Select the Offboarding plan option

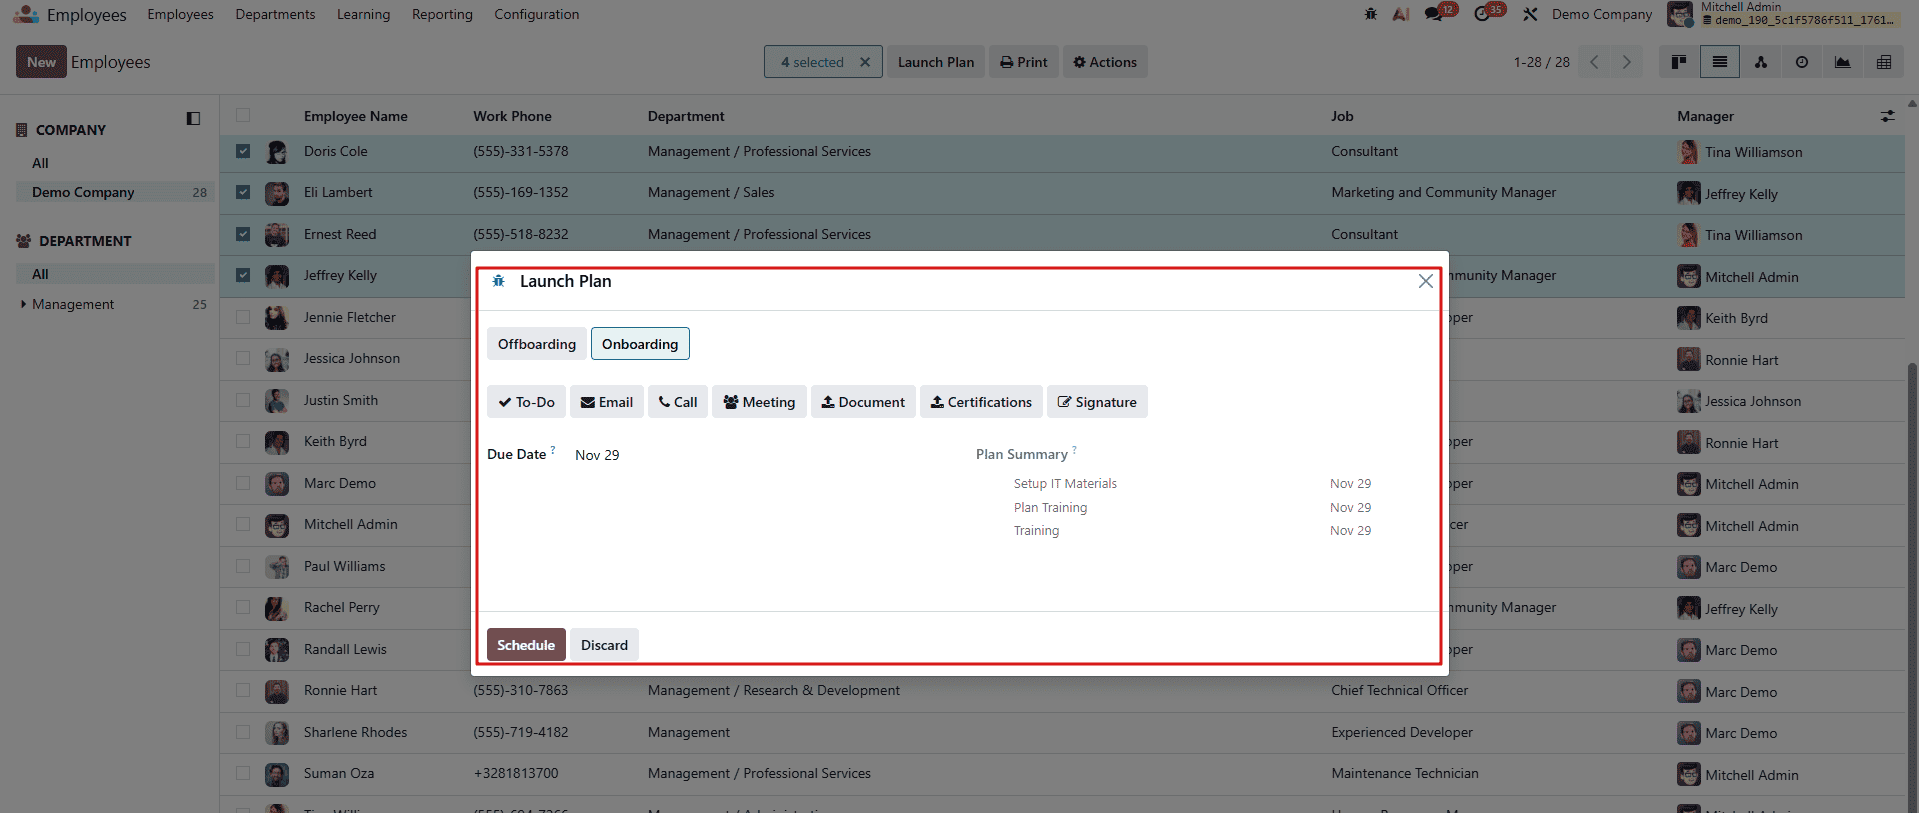pyautogui.click(x=537, y=344)
